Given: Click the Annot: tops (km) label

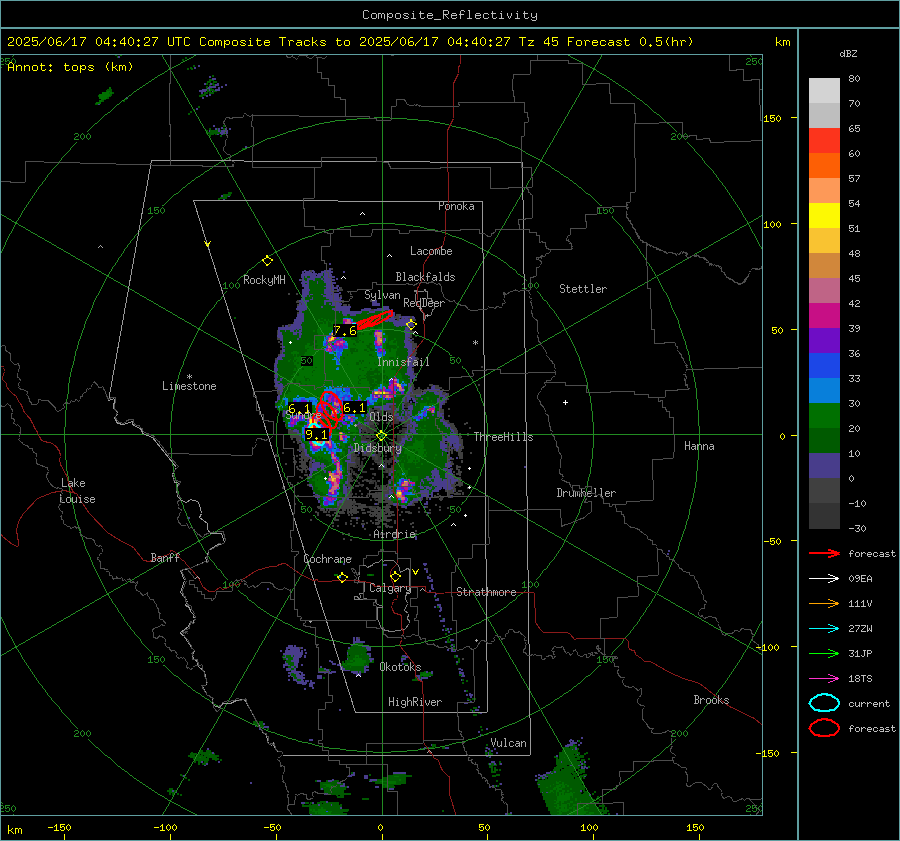Looking at the screenshot, I should click(x=70, y=67).
